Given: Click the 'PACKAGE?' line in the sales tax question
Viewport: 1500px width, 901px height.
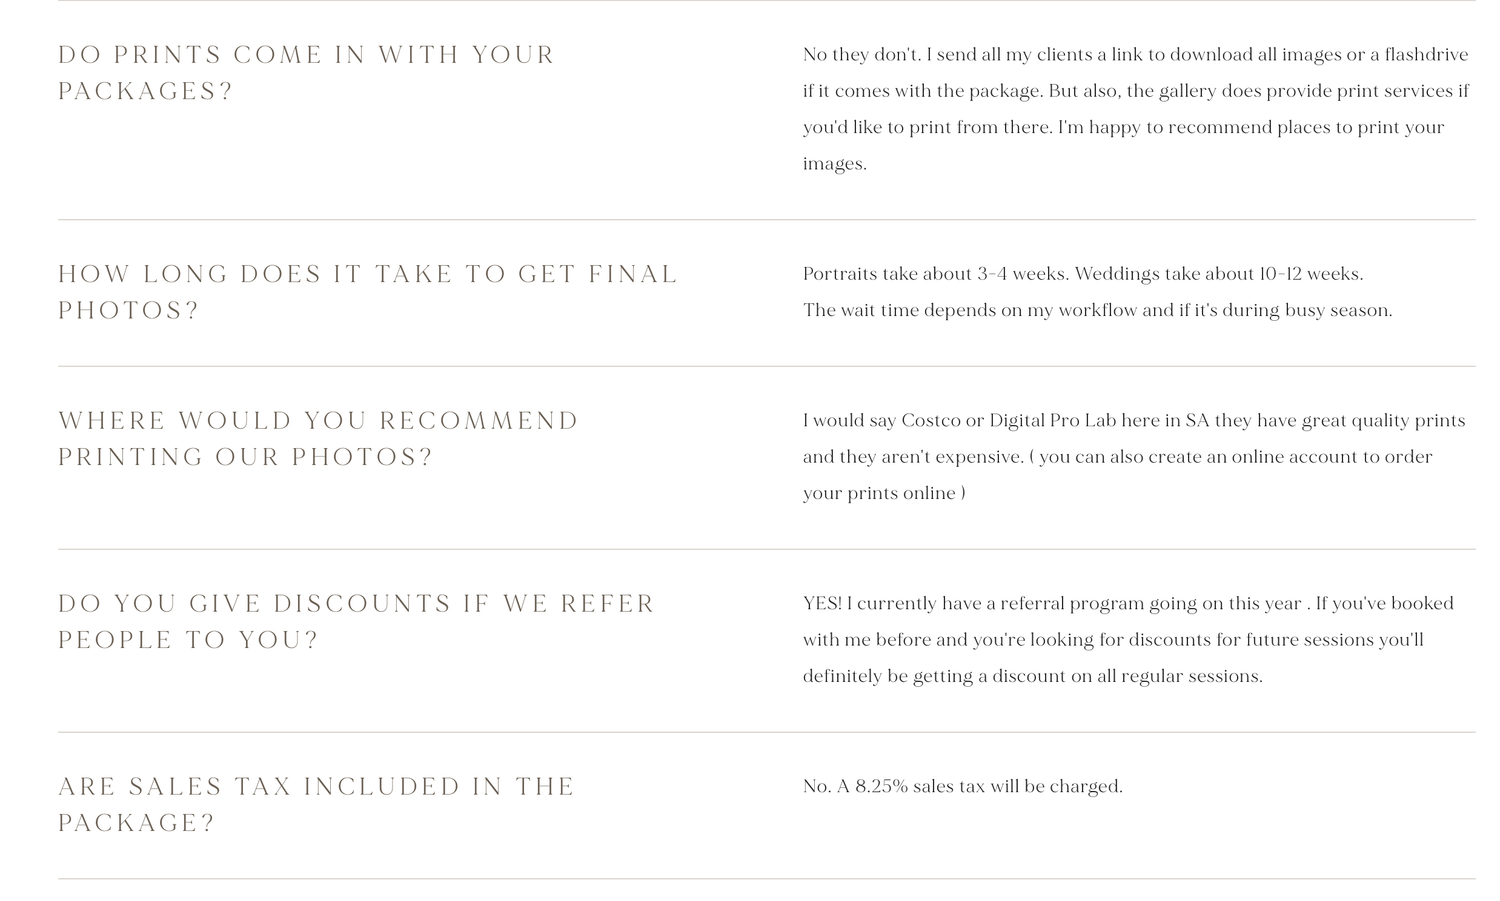Looking at the screenshot, I should (136, 823).
